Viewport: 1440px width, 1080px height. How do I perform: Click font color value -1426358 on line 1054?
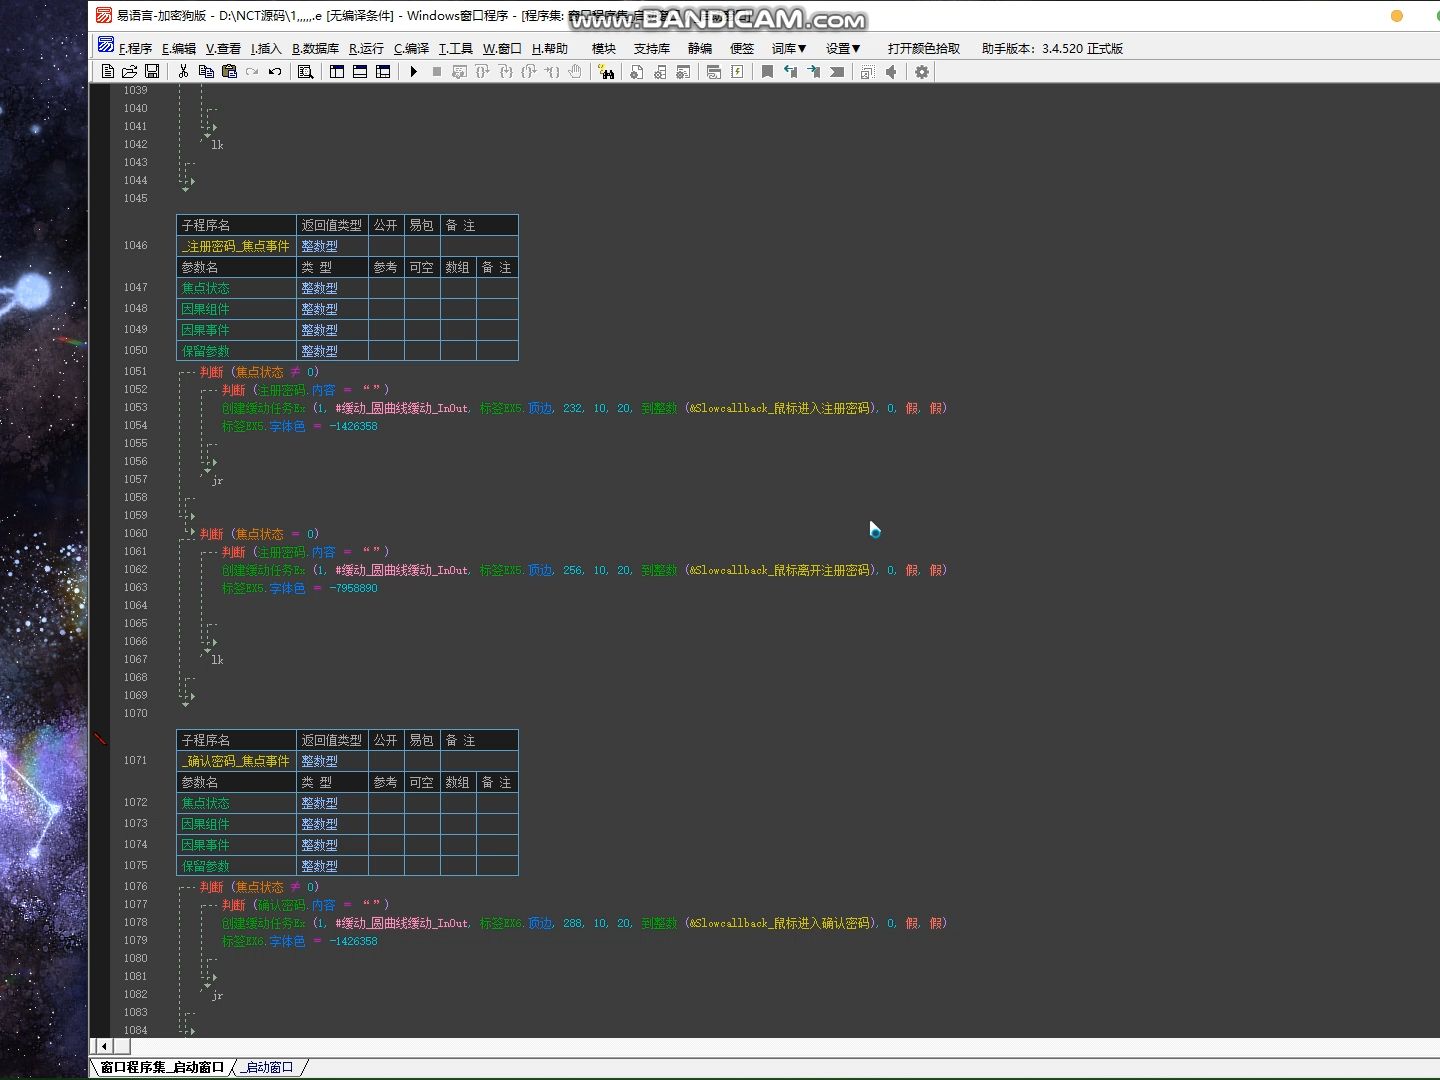point(353,426)
